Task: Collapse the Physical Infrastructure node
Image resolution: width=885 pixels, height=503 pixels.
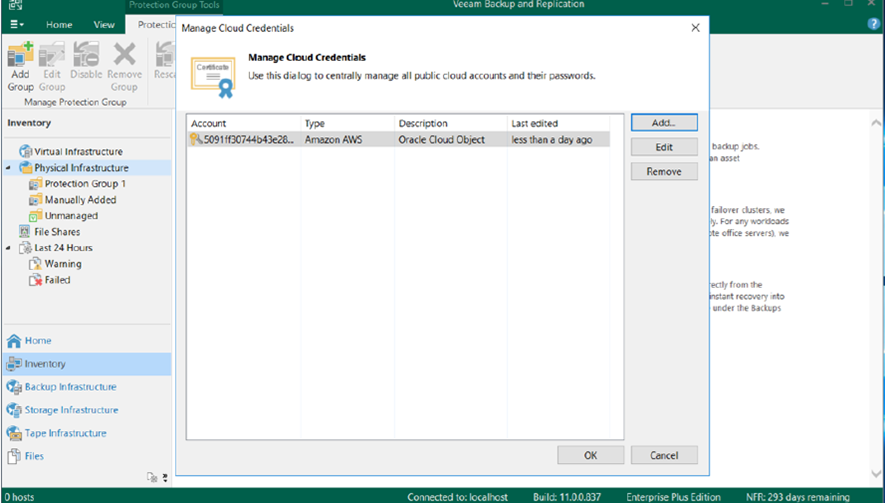Action: [x=8, y=168]
